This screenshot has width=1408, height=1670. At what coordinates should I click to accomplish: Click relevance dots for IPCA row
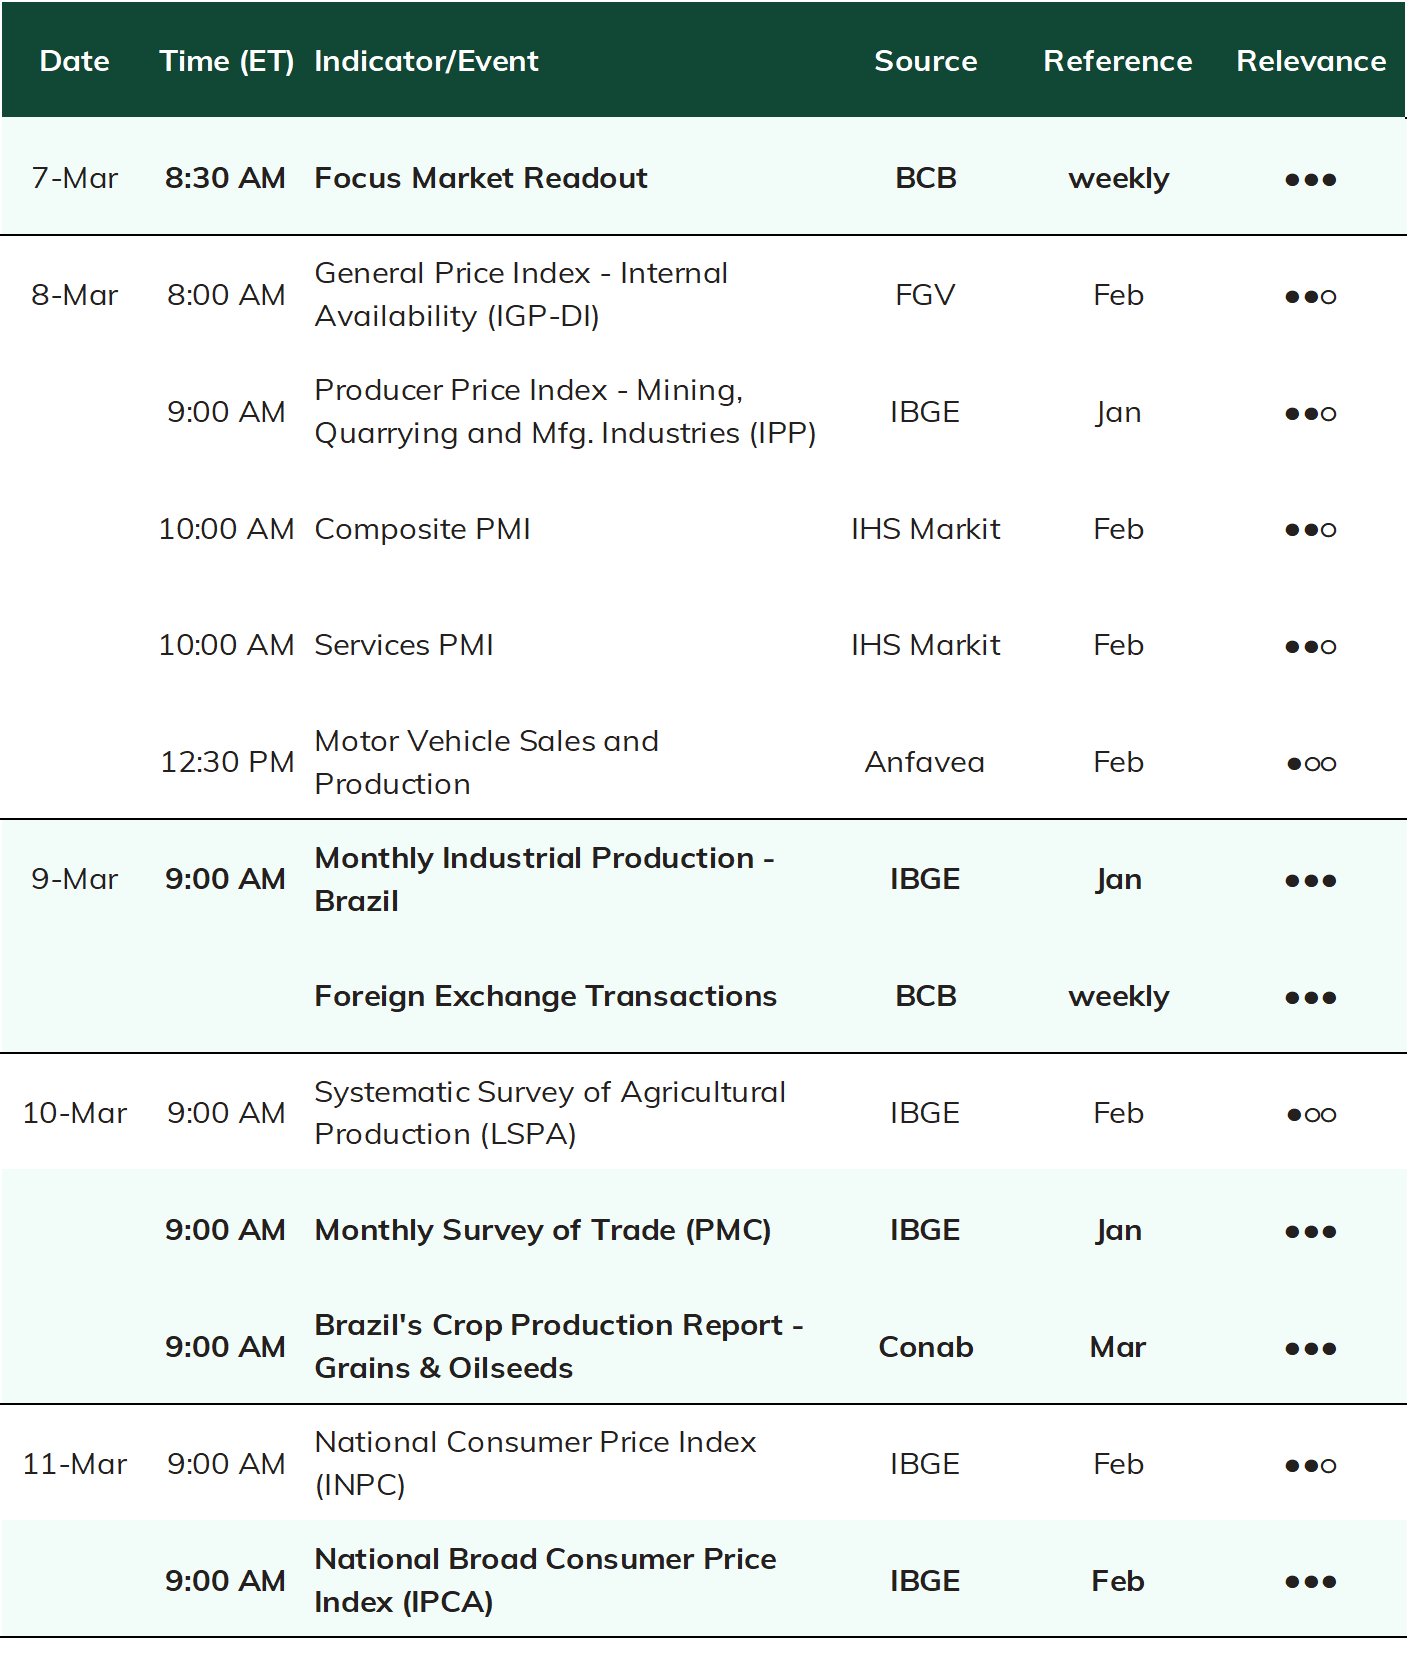point(1310,1582)
